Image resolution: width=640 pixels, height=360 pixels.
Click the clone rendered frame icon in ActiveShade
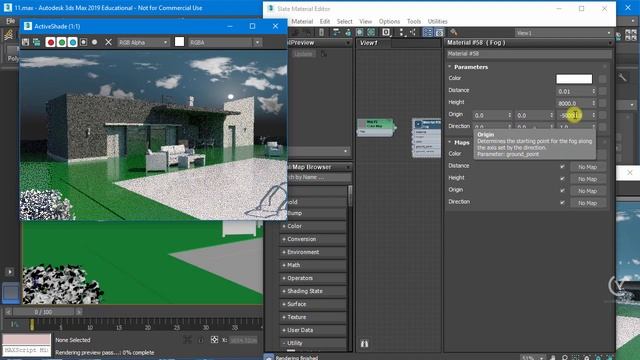(37, 42)
